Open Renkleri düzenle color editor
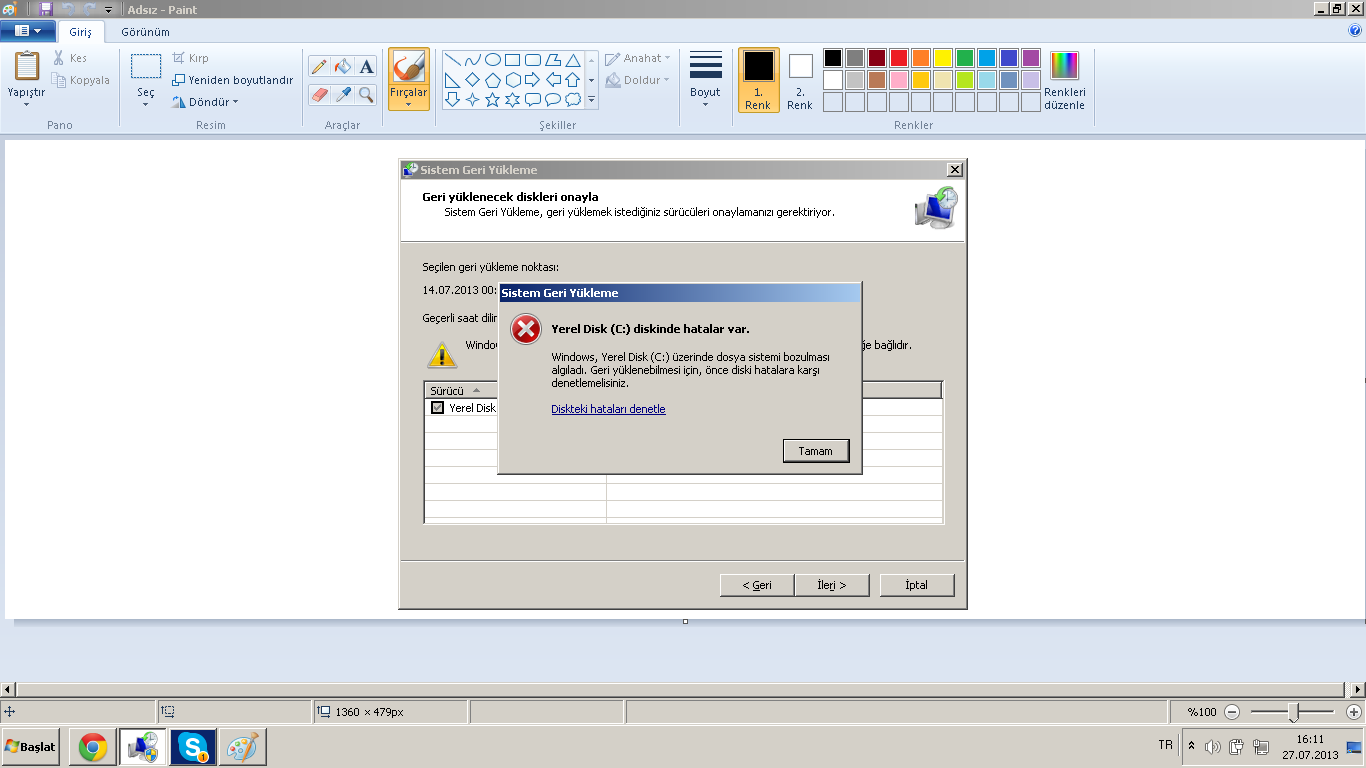Screen dimensions: 1366x768 tap(1064, 80)
